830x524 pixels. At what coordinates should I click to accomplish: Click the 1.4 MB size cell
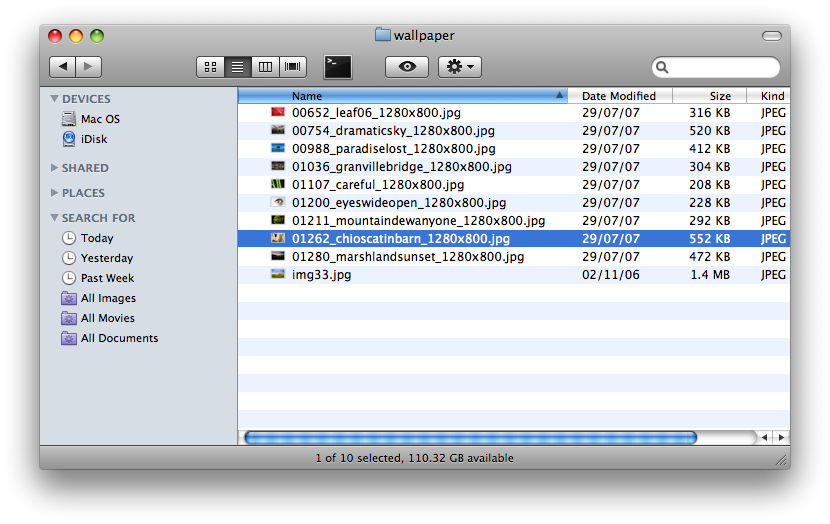coord(710,275)
